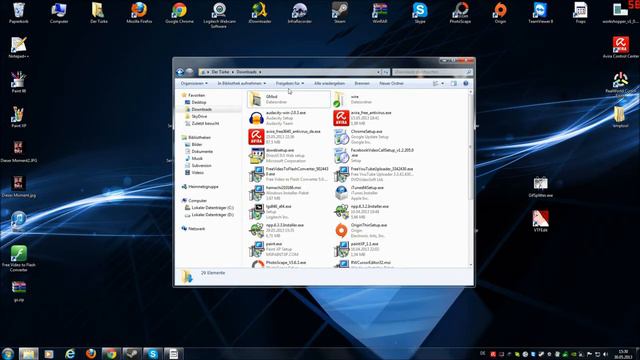The image size is (640, 360).
Task: Open Organisieren dropdown menu
Action: click(194, 83)
